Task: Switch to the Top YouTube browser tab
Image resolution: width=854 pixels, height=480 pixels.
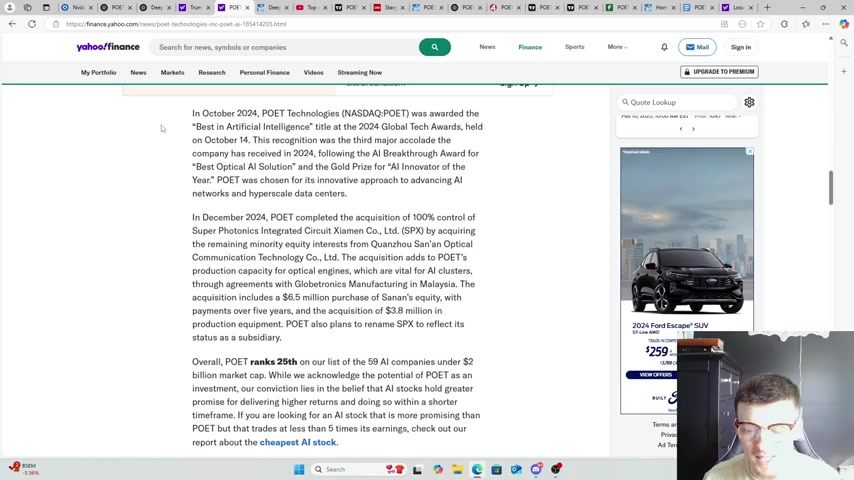Action: click(x=311, y=8)
